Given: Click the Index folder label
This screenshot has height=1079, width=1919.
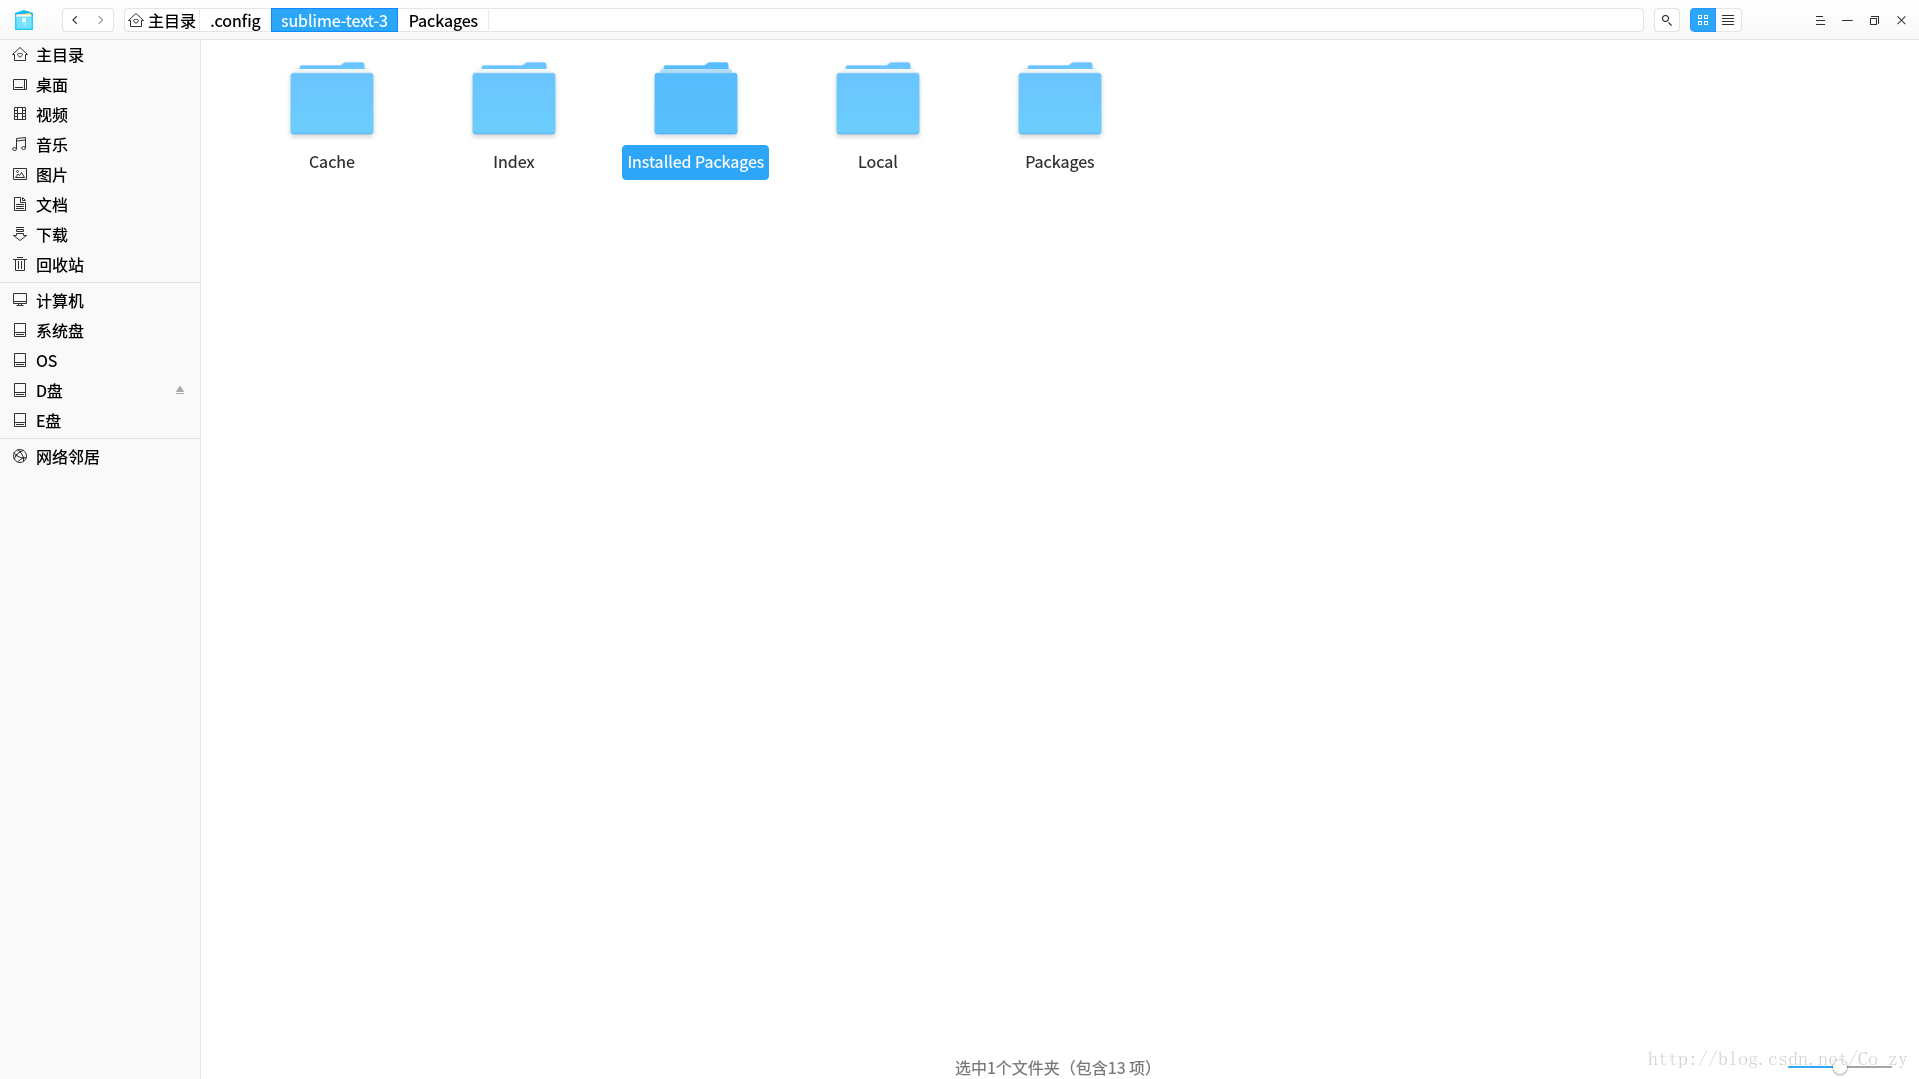Looking at the screenshot, I should (x=513, y=162).
